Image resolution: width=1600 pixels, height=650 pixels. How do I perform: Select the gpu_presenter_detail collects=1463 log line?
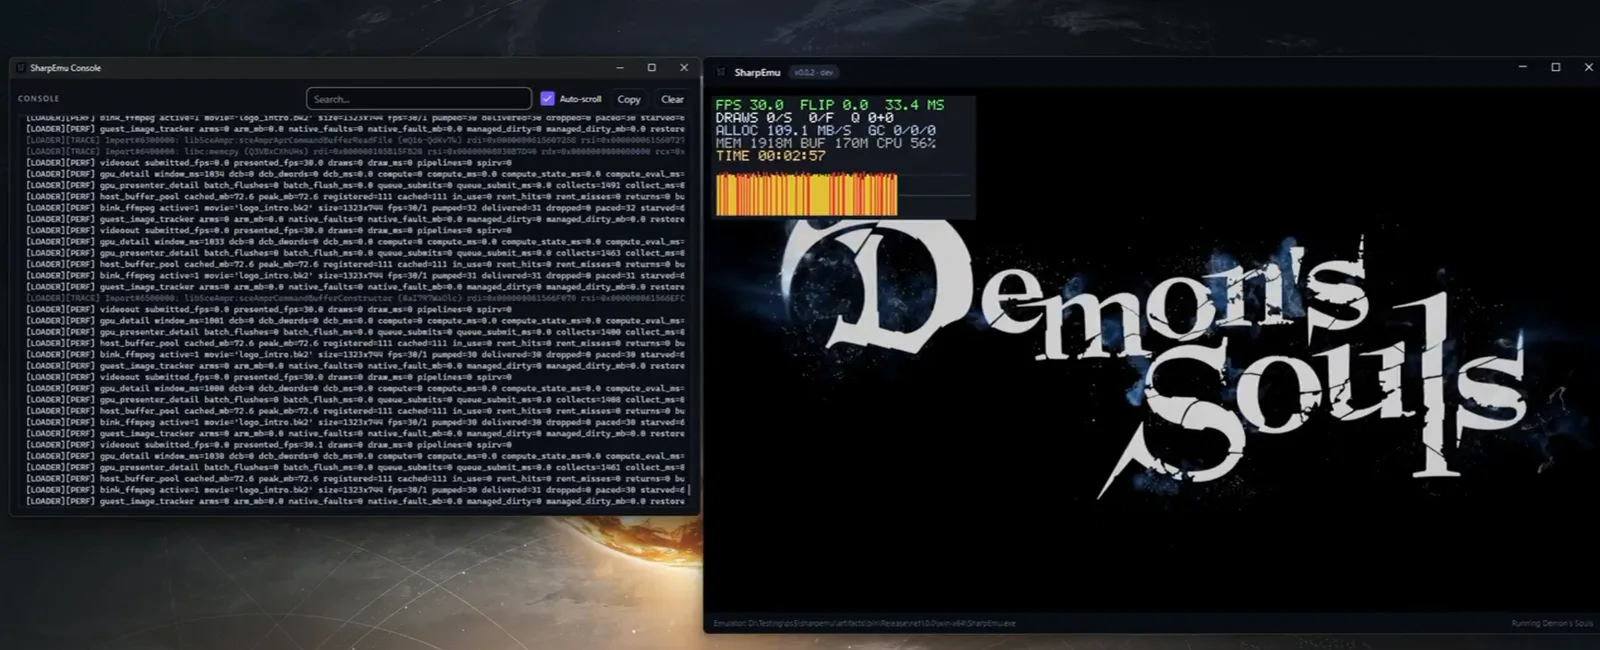[355, 253]
